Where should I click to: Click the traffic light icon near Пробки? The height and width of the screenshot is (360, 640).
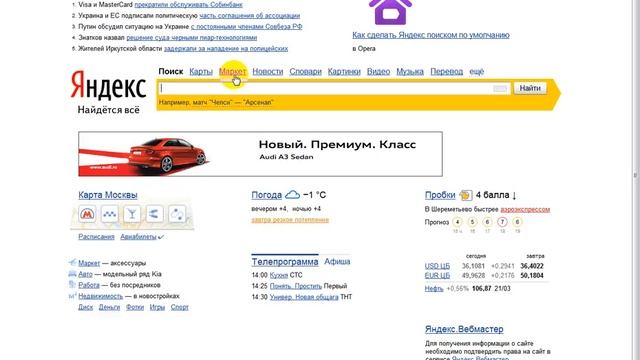[465, 195]
